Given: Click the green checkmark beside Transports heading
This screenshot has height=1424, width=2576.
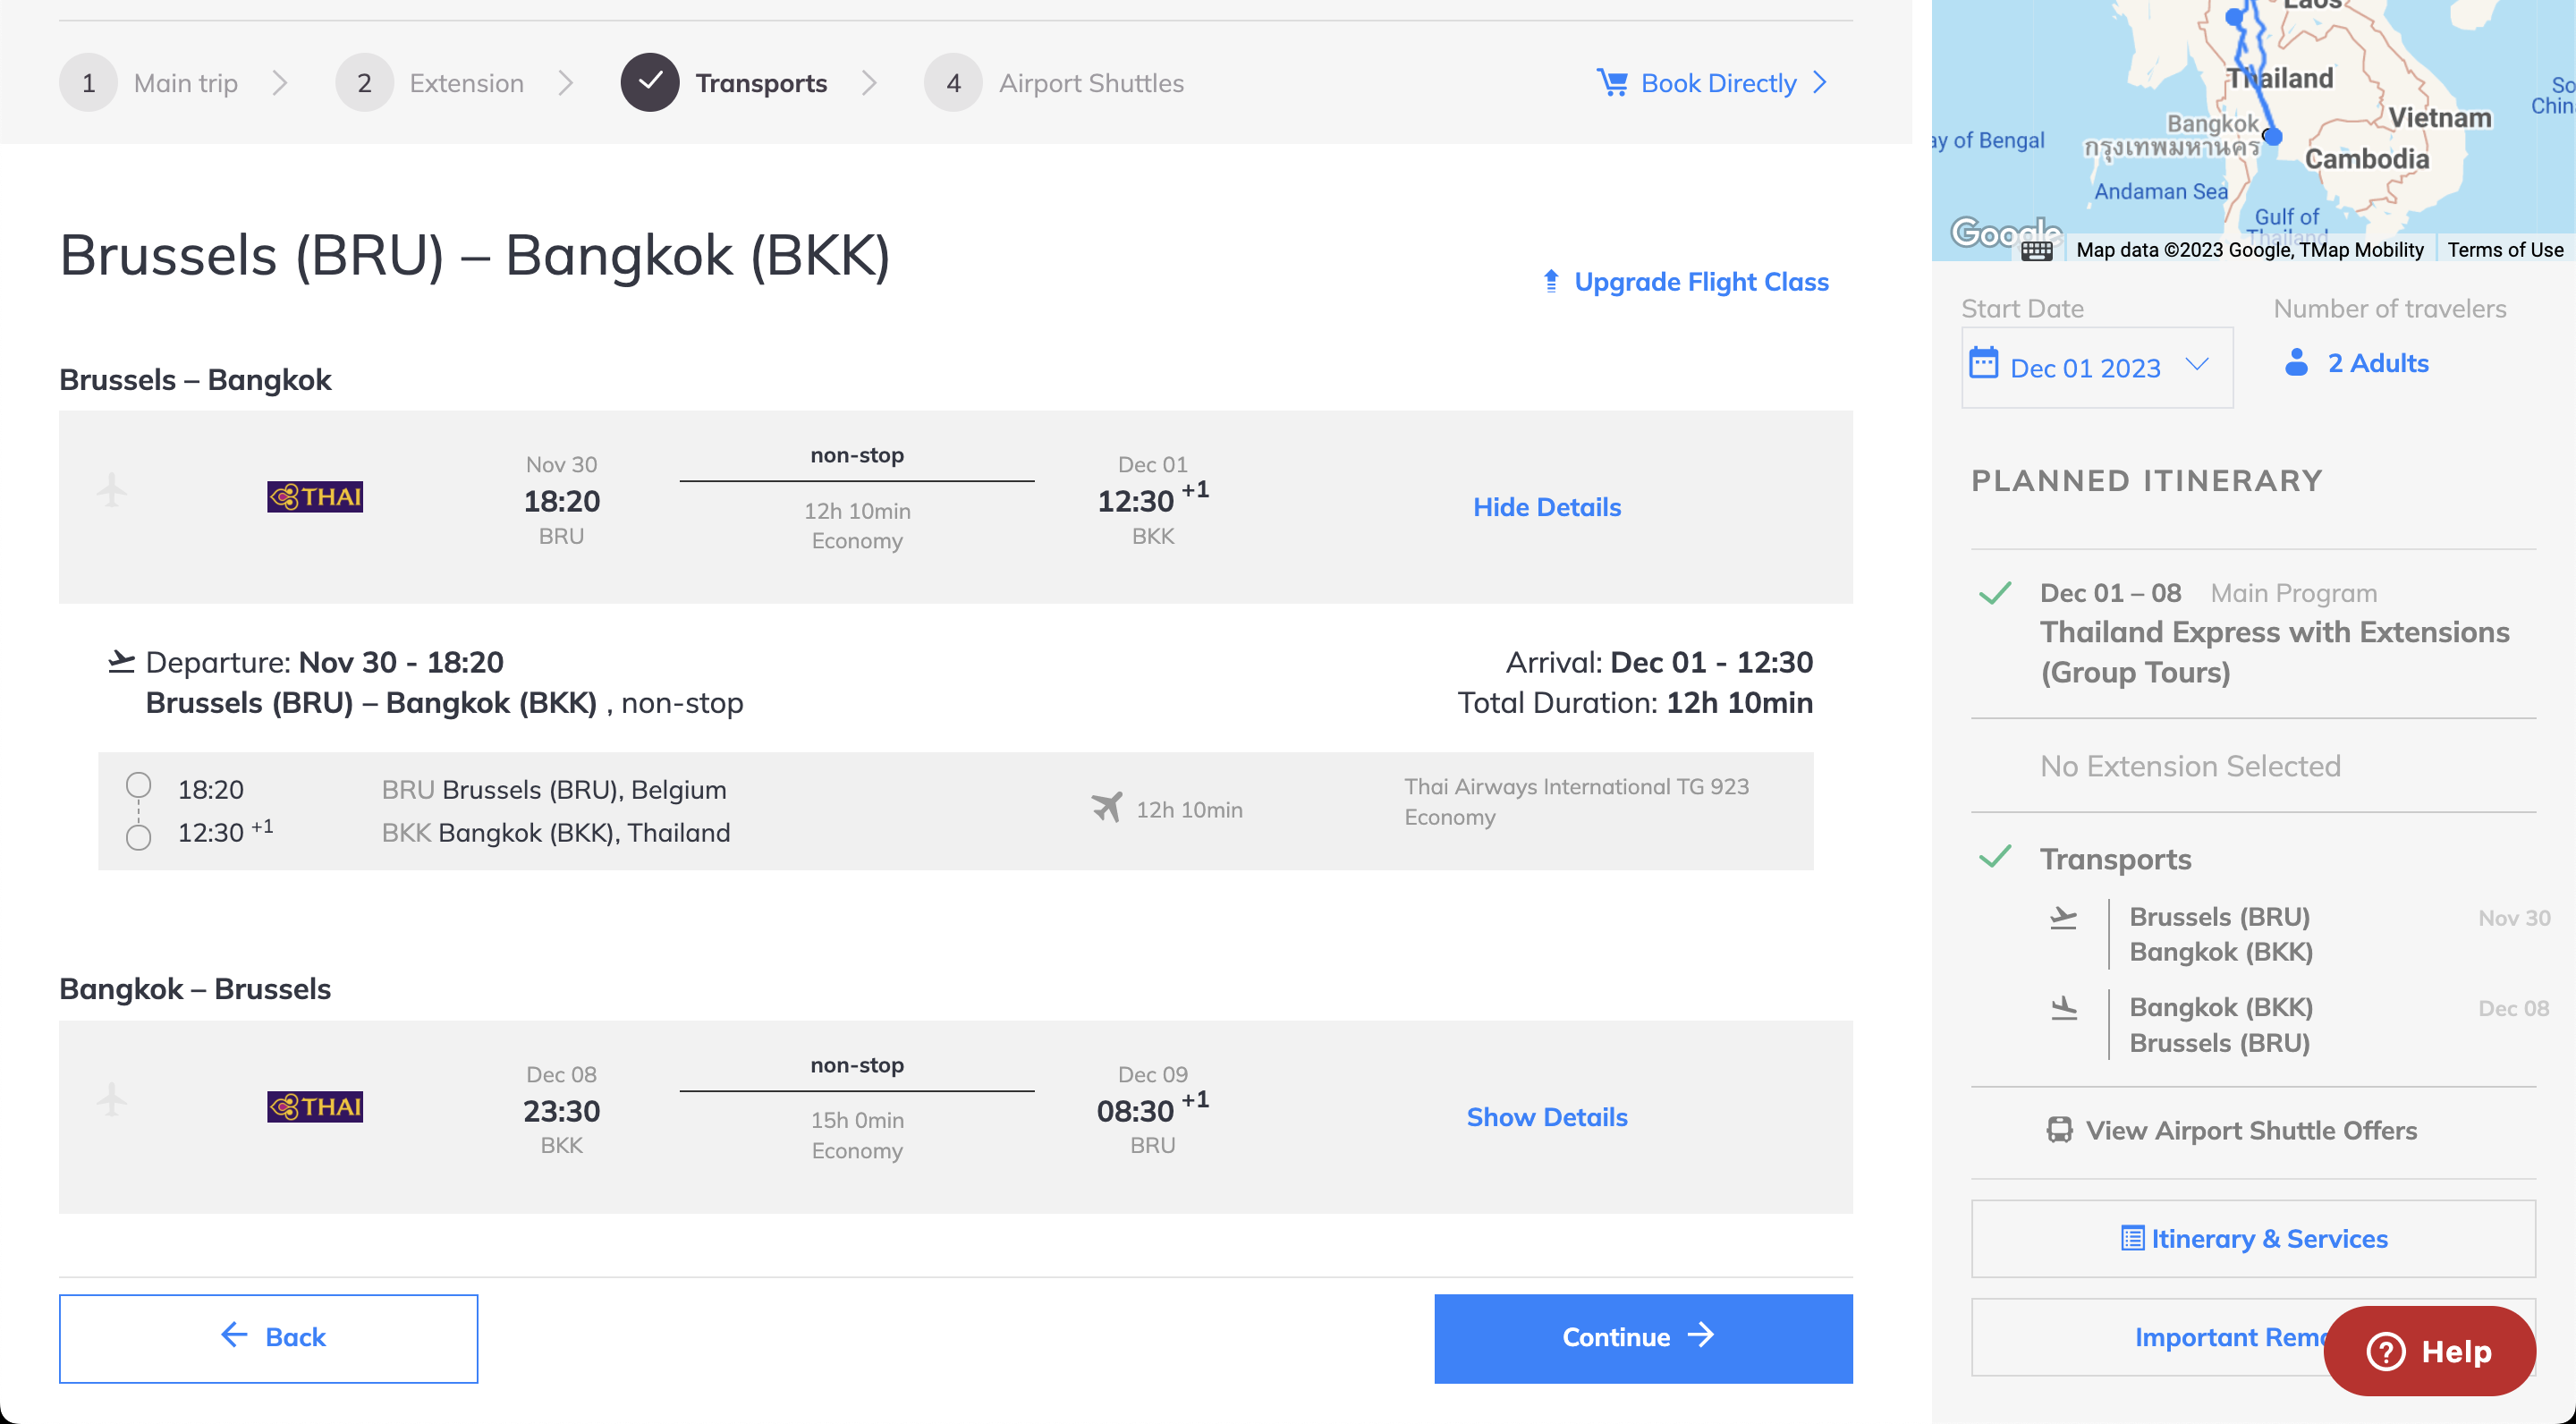Looking at the screenshot, I should click(1995, 857).
